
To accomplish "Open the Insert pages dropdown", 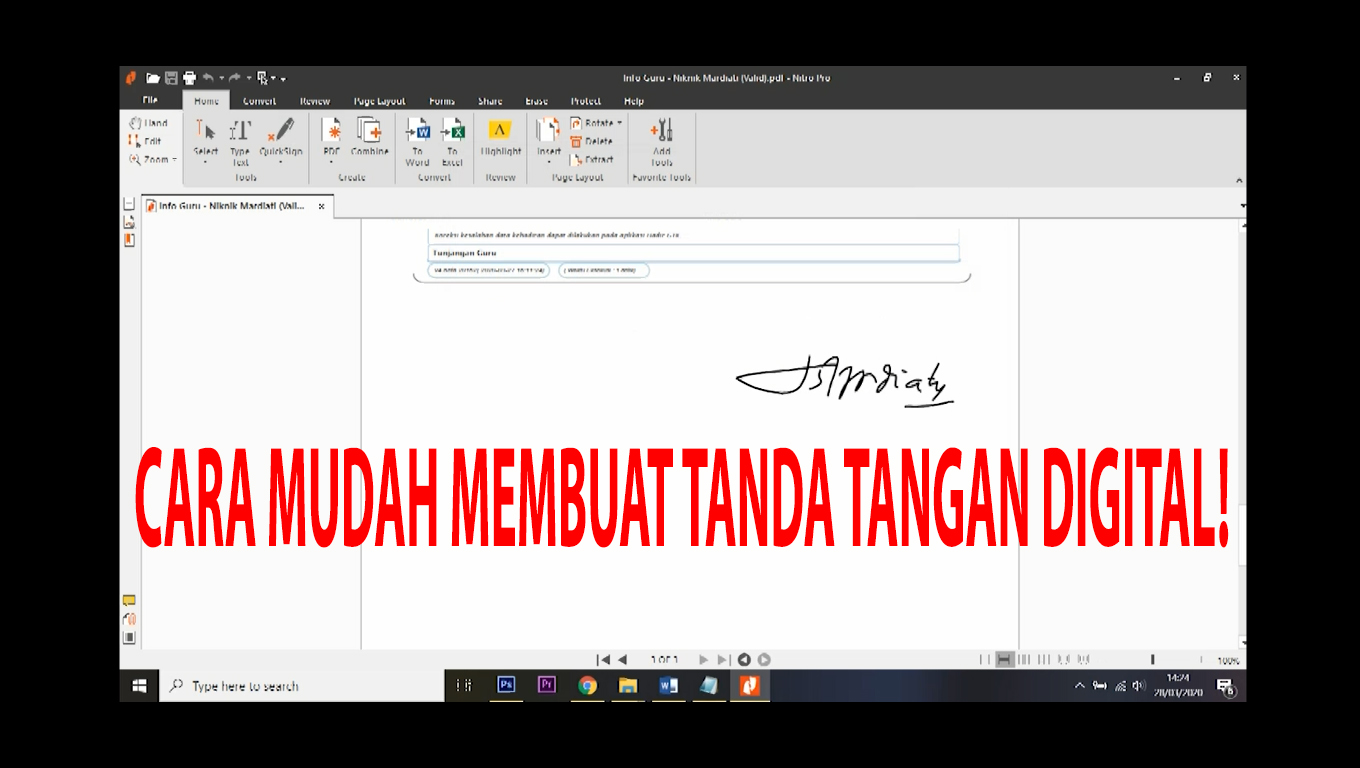I will pos(549,161).
